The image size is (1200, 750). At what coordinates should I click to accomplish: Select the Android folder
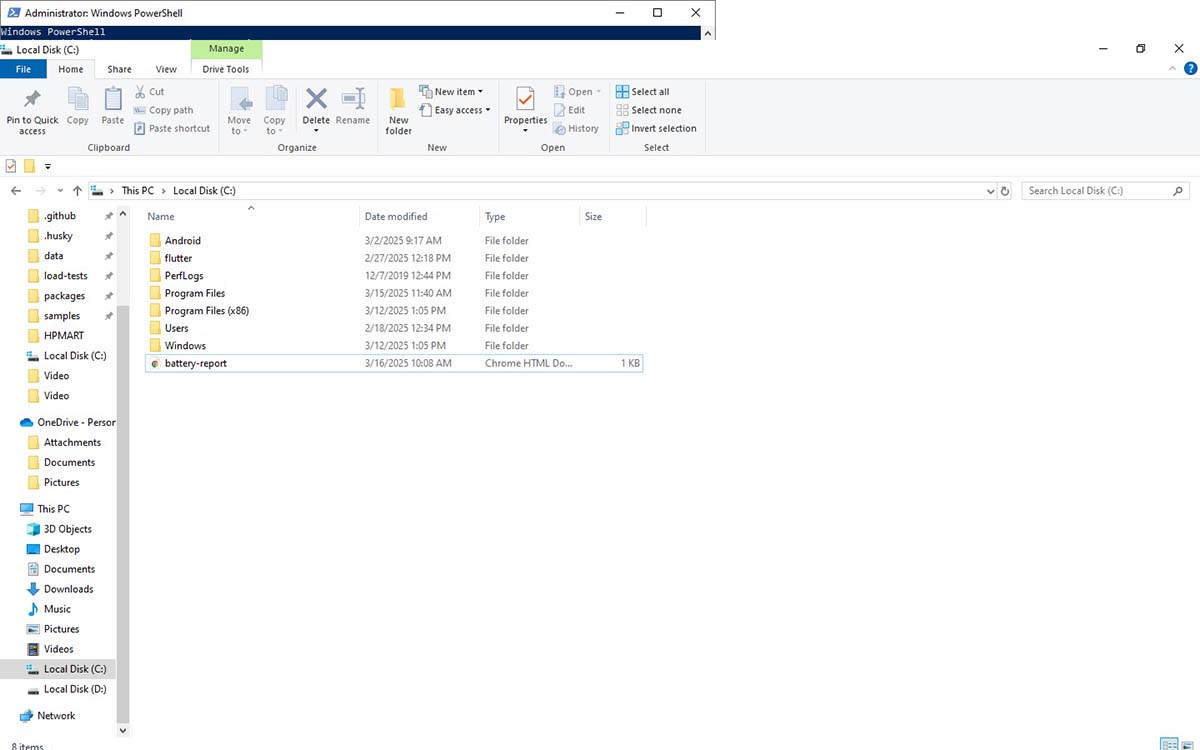[x=394, y=240]
